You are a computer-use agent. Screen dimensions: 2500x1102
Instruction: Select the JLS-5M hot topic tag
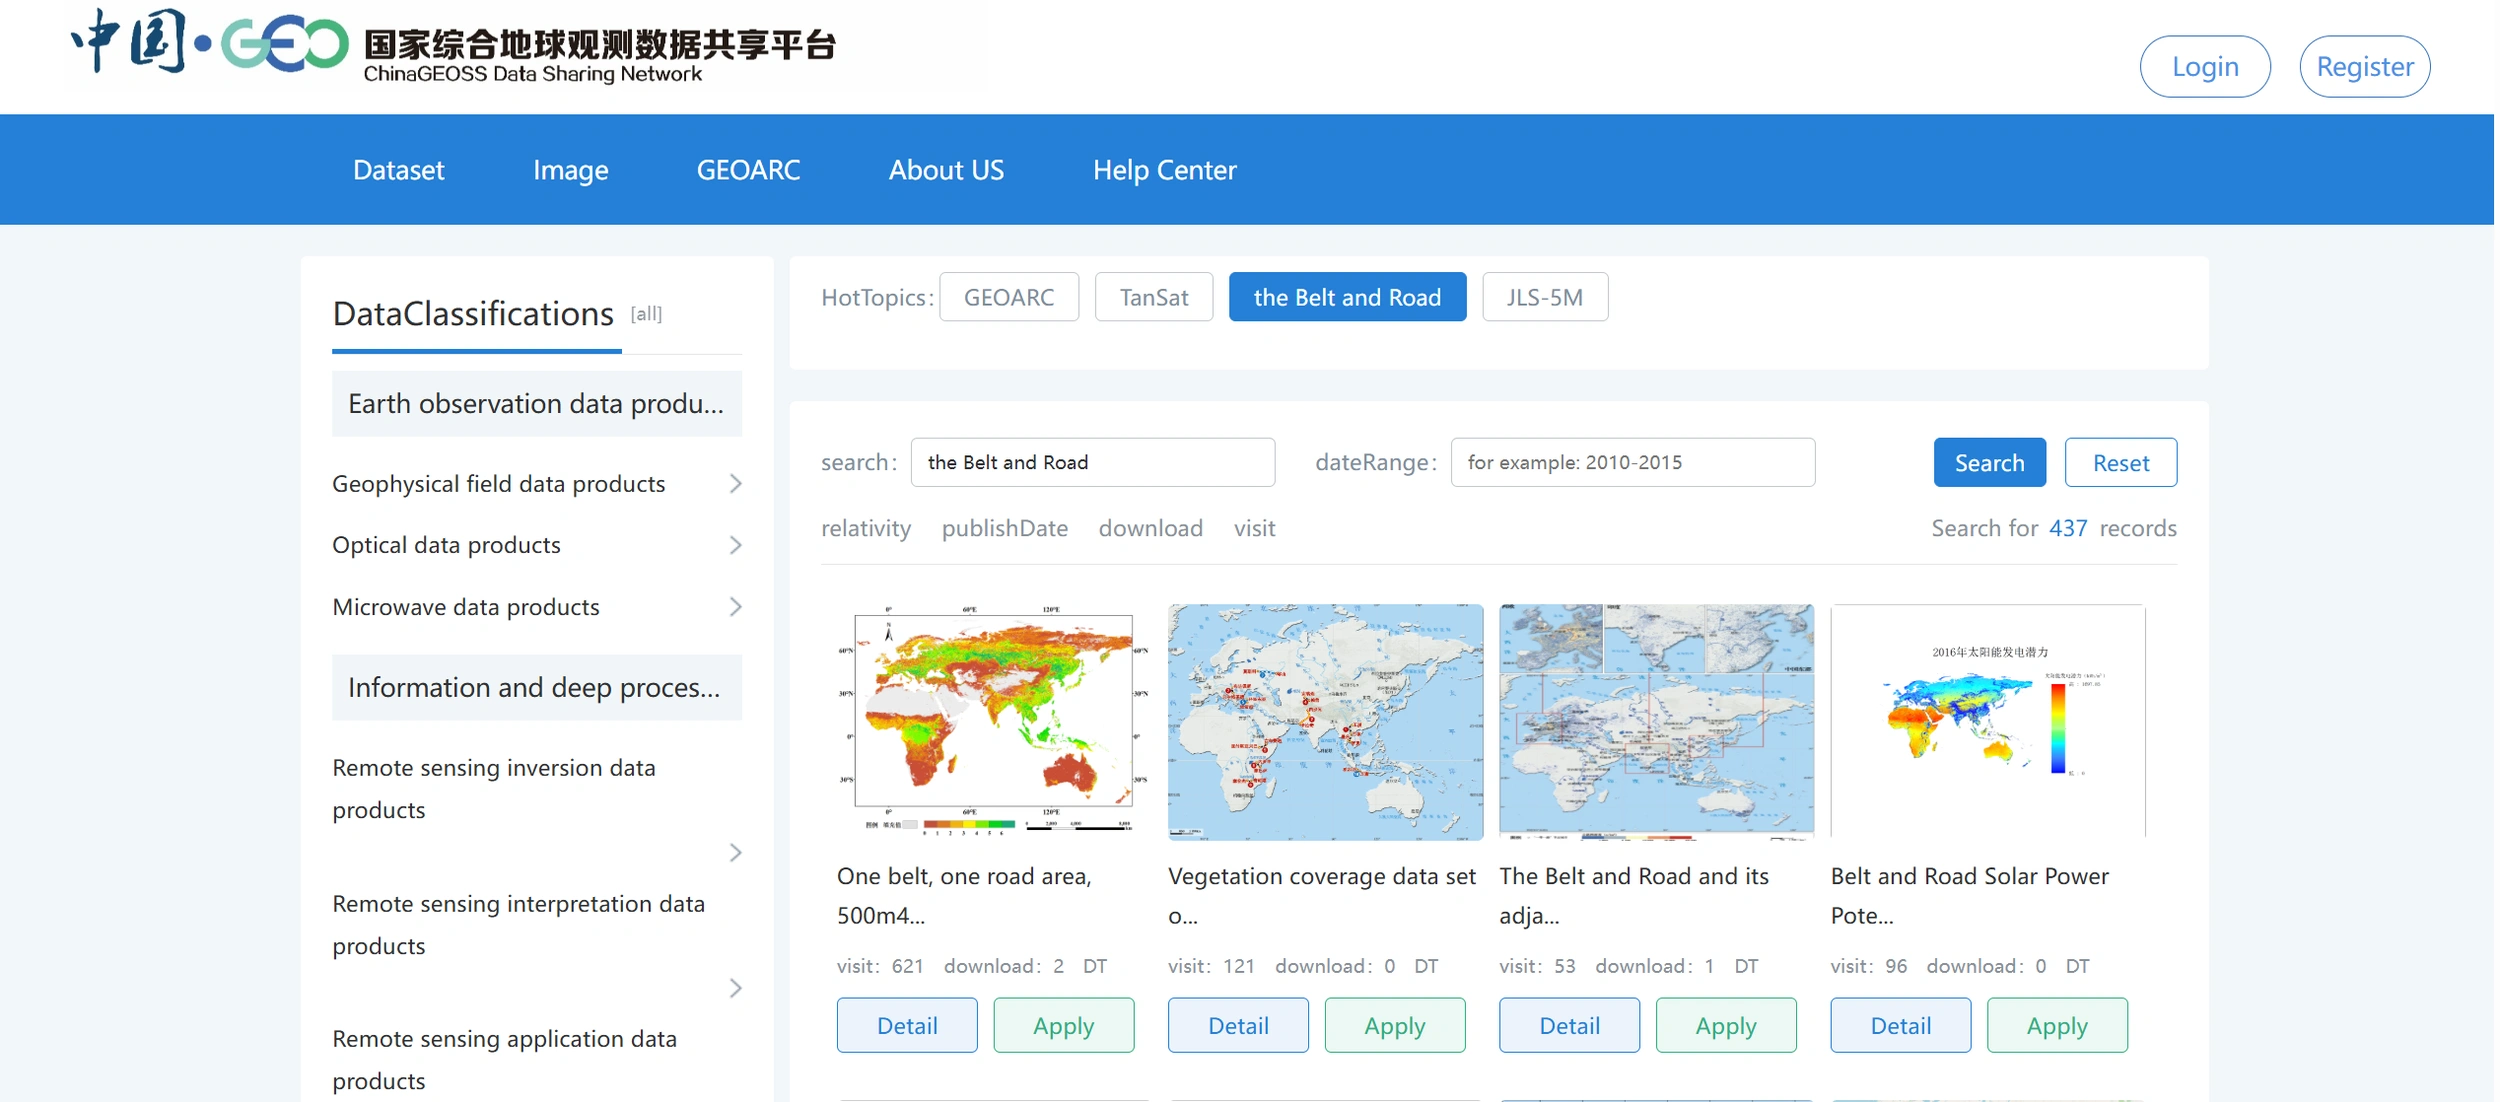1544,297
